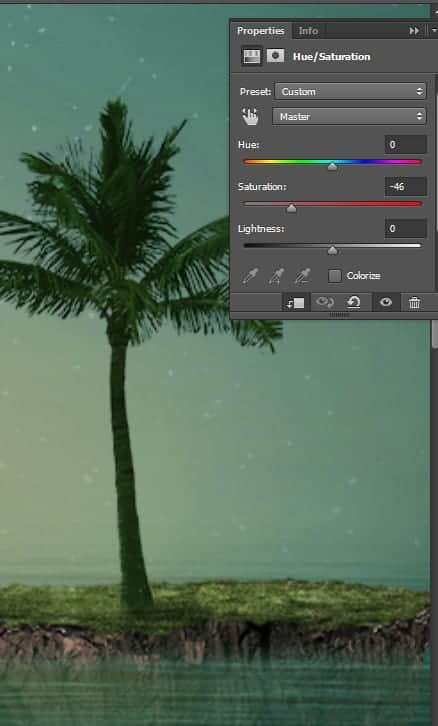Click the Hue/Saturation adjustment icon
This screenshot has height=726, width=438.
pyautogui.click(x=251, y=57)
